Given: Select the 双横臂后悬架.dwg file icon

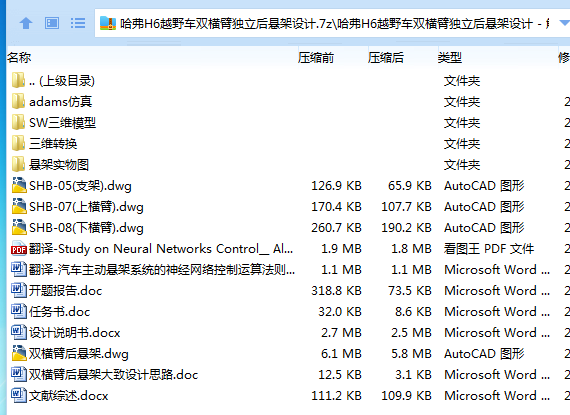Looking at the screenshot, I should (x=19, y=354).
